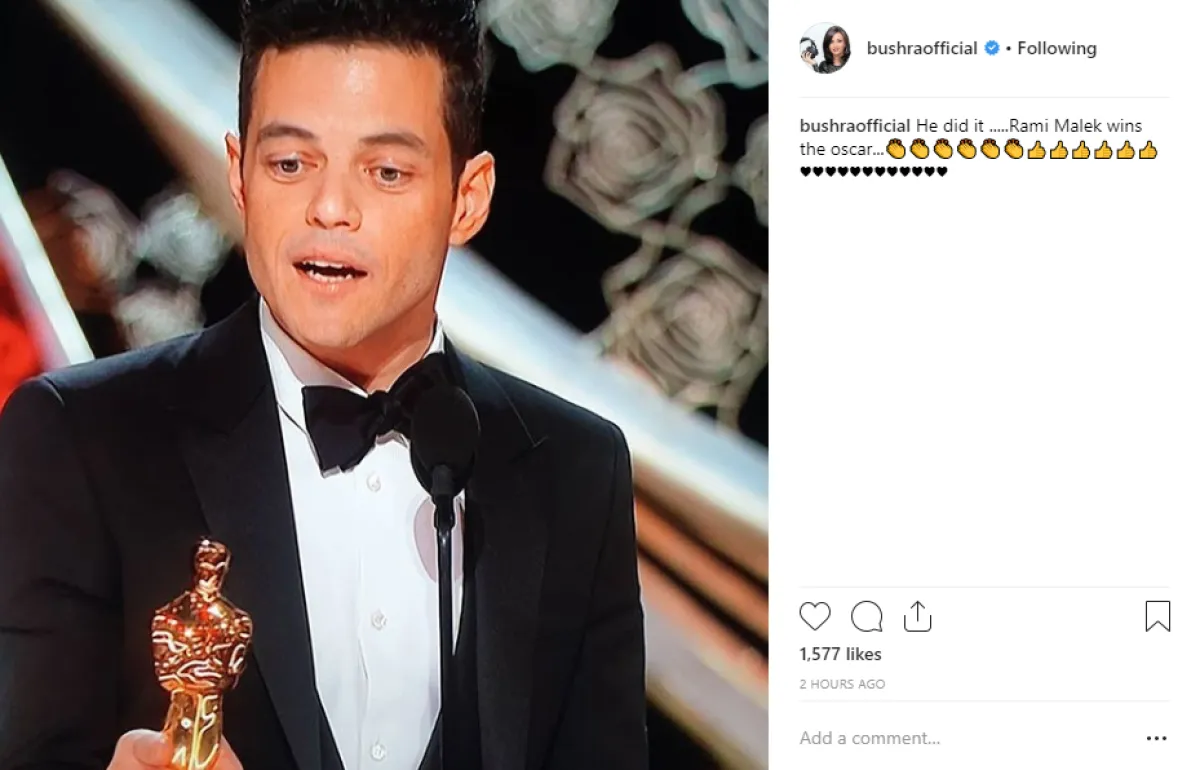The image size is (1200, 770).
Task: Click the row of black hearts
Action: [874, 172]
